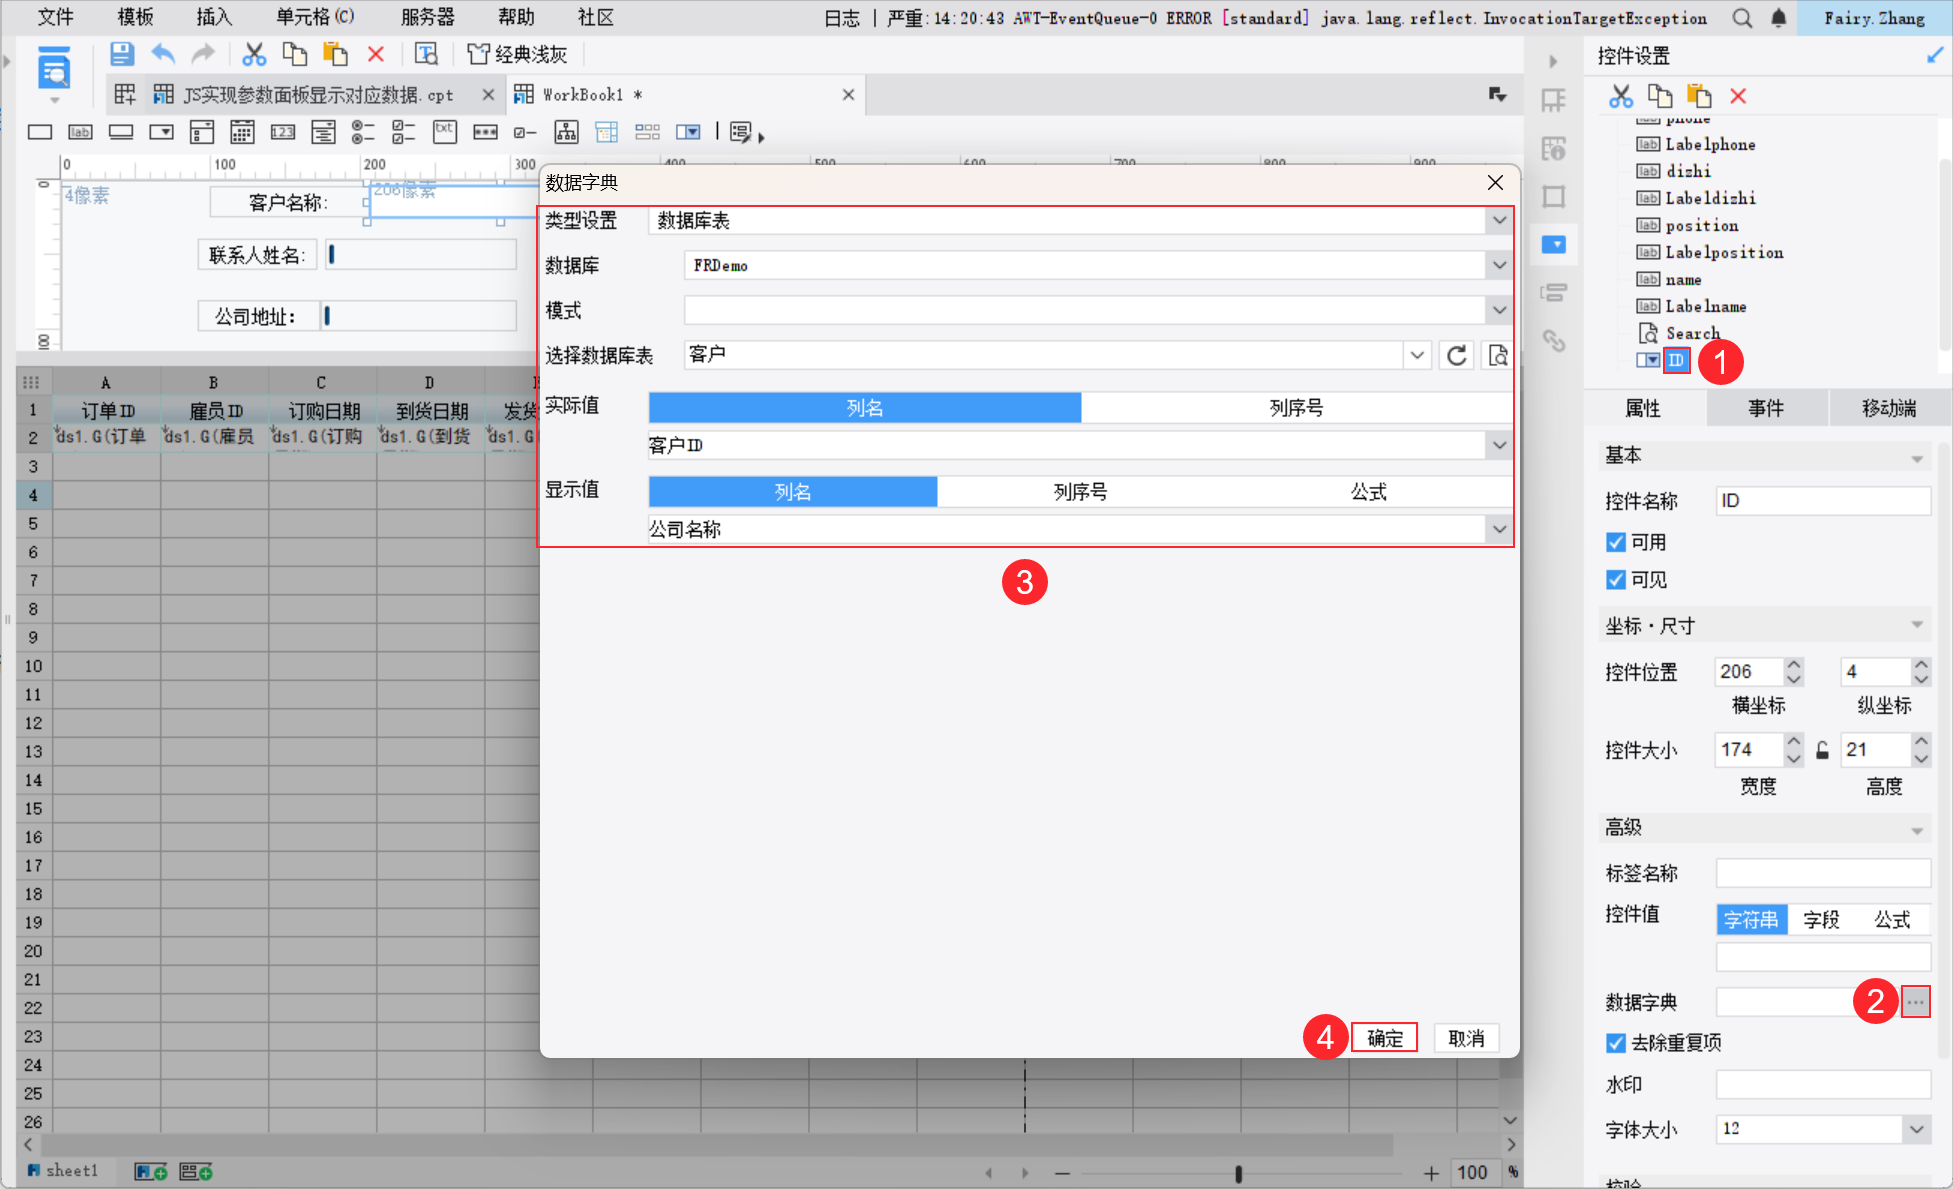Click the 取消 button
This screenshot has width=1953, height=1189.
click(x=1466, y=1038)
